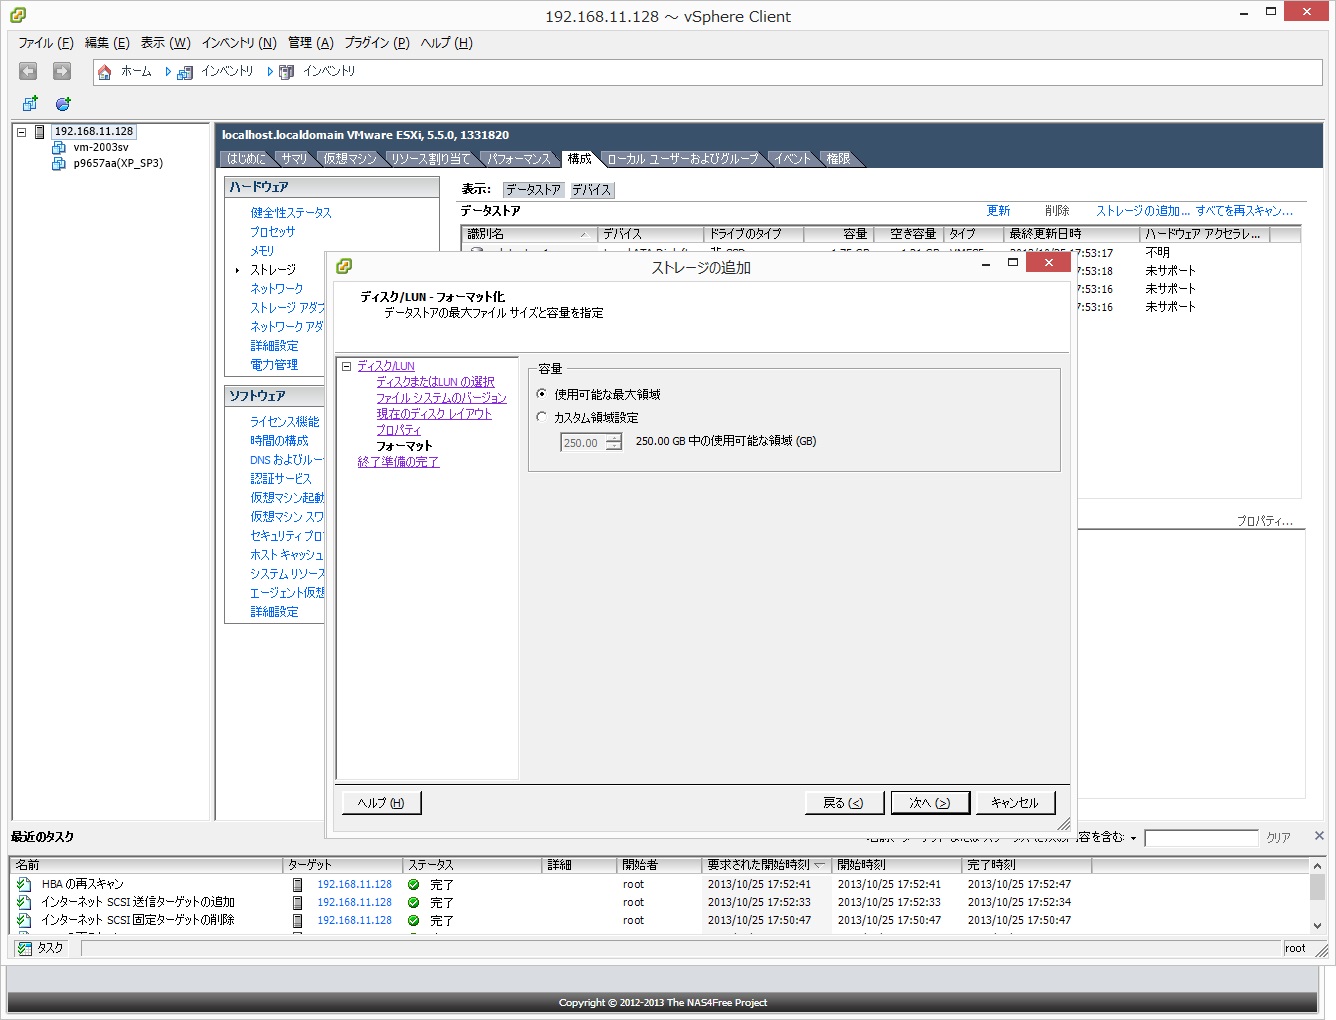This screenshot has height=1020, width=1336.
Task: Click the 更新 link above the datastore table
Action: click(998, 211)
